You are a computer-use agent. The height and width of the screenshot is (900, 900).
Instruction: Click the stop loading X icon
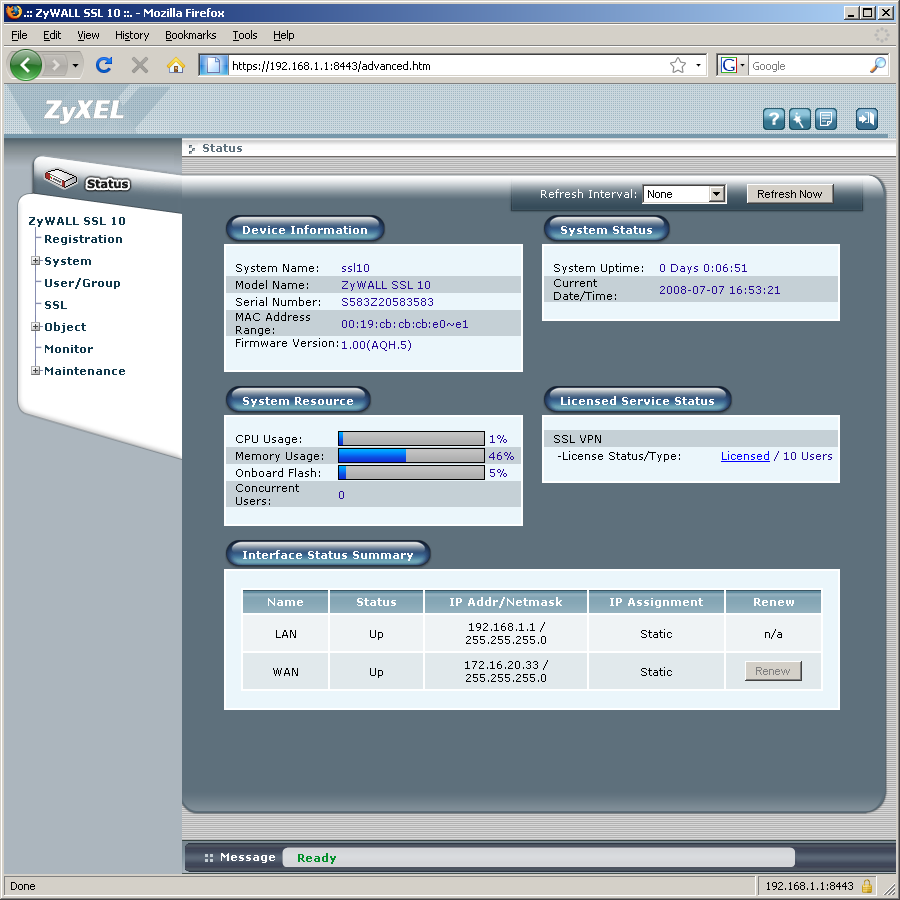pos(139,65)
